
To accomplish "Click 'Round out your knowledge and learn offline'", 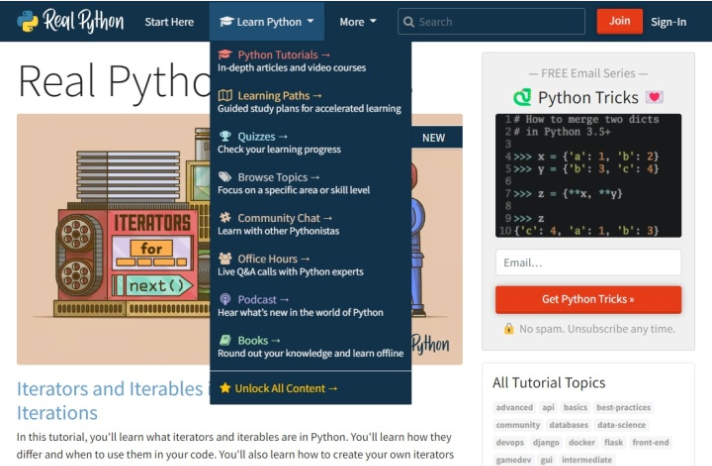I will tap(310, 353).
